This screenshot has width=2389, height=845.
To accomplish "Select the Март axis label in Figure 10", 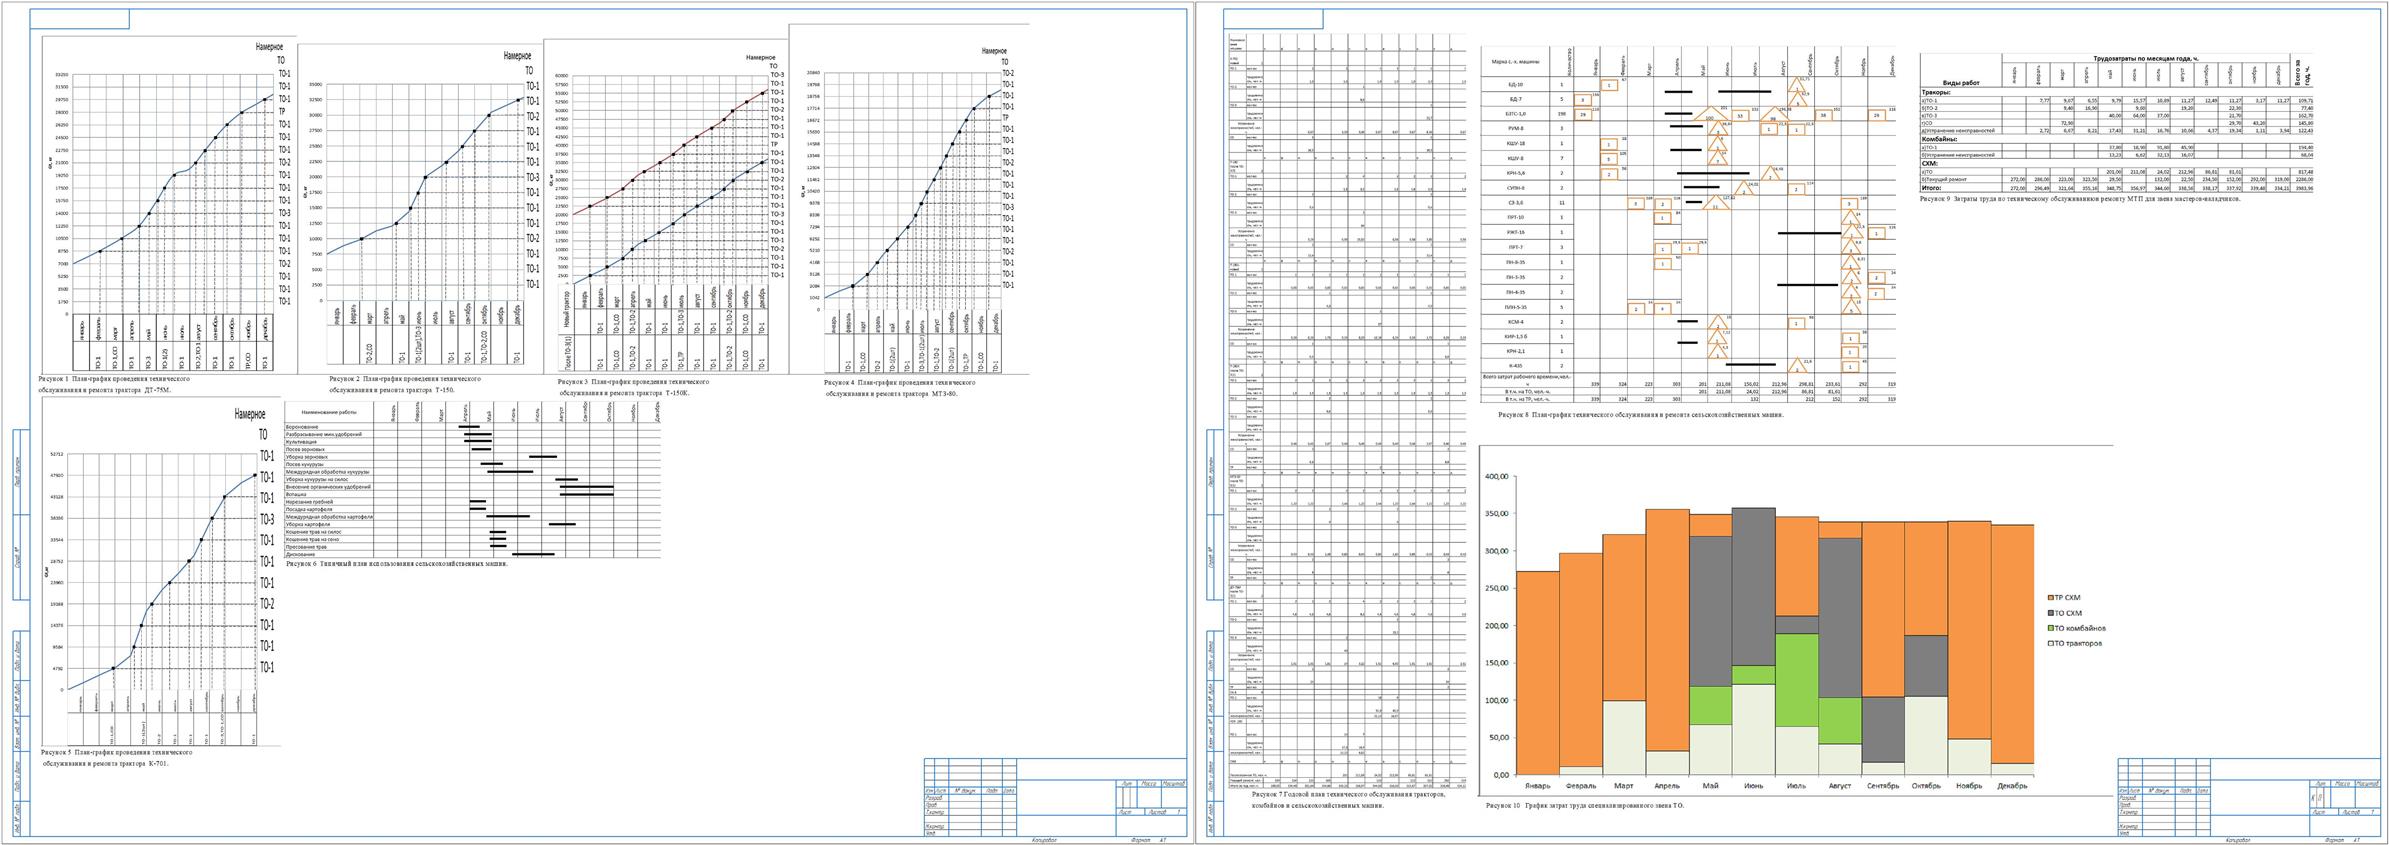I will [x=1624, y=785].
